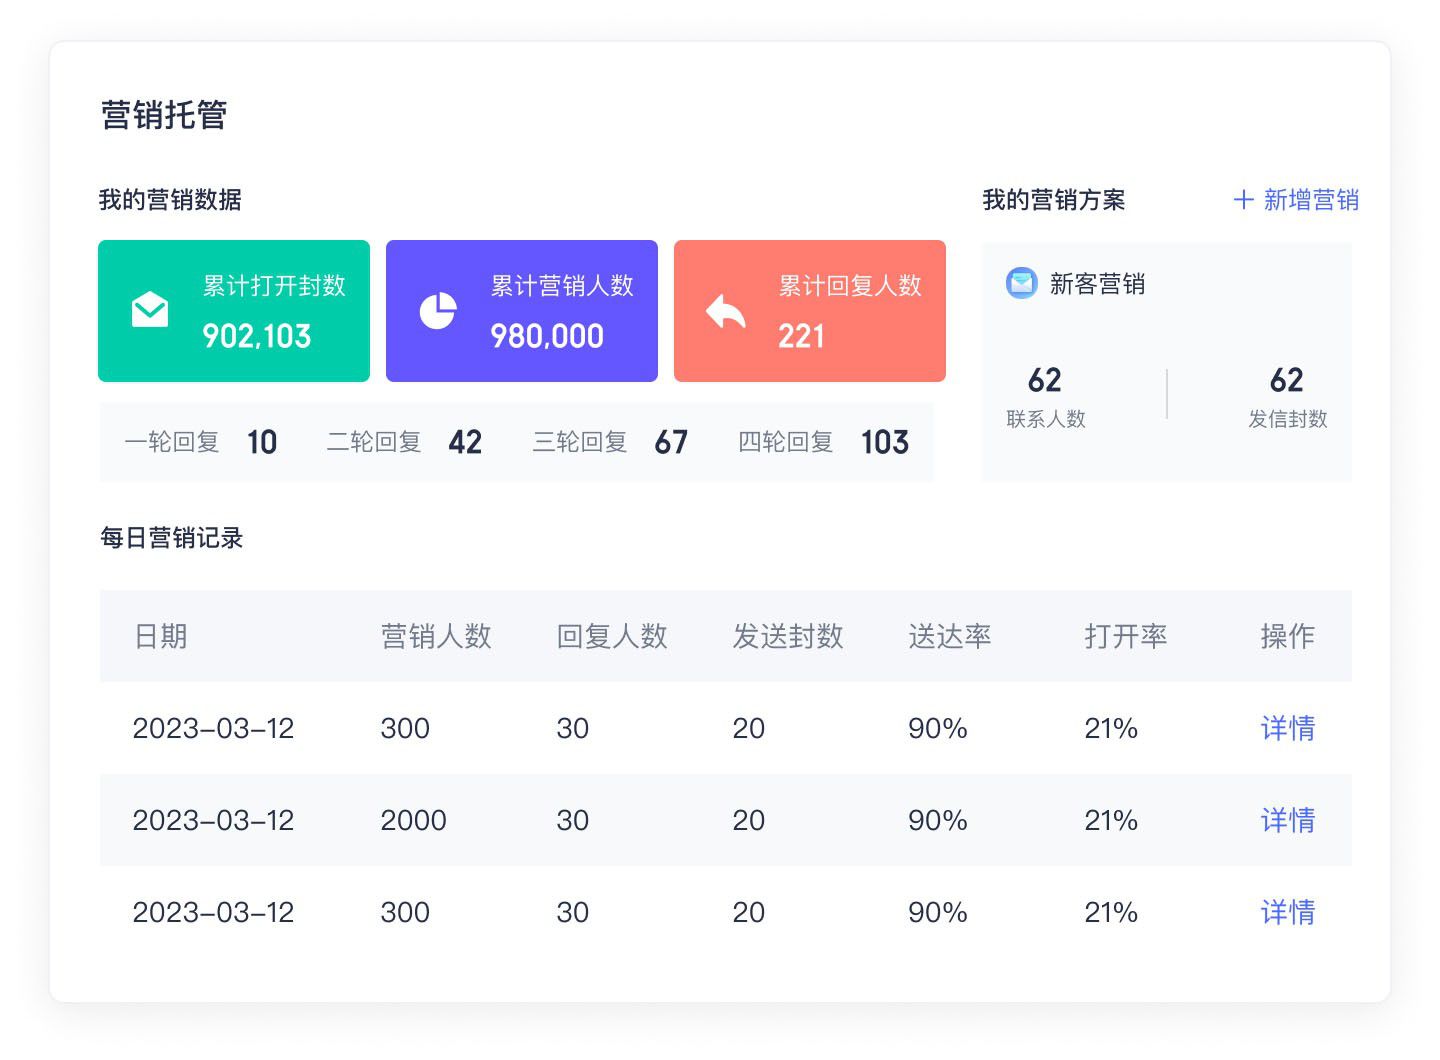Click the plus icon before 新增营销
The height and width of the screenshot is (1060, 1440).
pyautogui.click(x=1243, y=199)
